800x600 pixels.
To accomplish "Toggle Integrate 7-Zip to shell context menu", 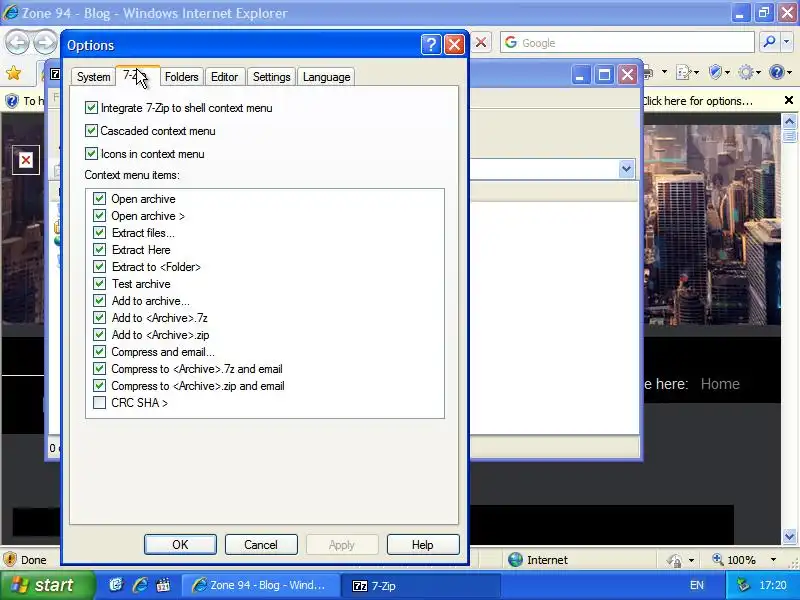I will pyautogui.click(x=91, y=108).
